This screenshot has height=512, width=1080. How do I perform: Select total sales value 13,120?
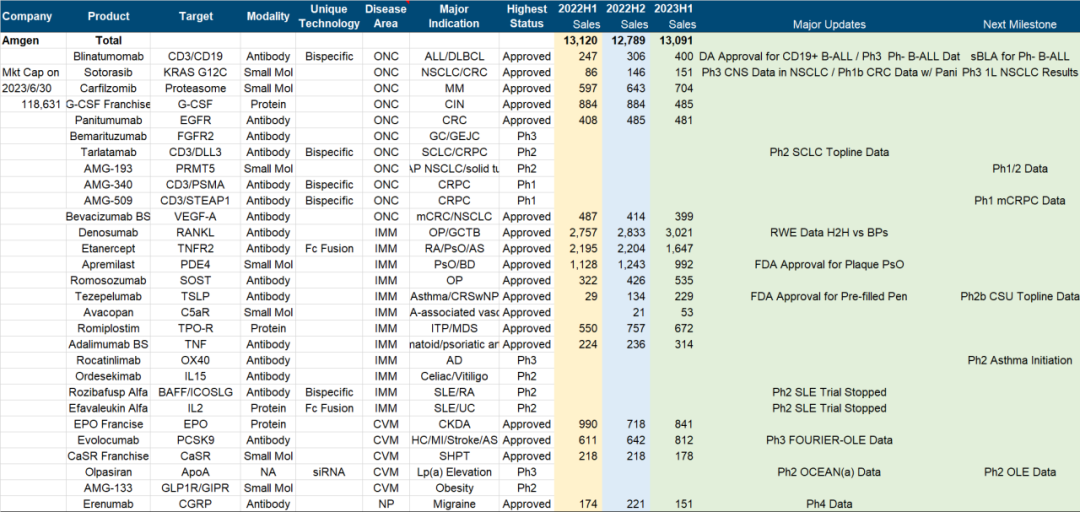[581, 40]
